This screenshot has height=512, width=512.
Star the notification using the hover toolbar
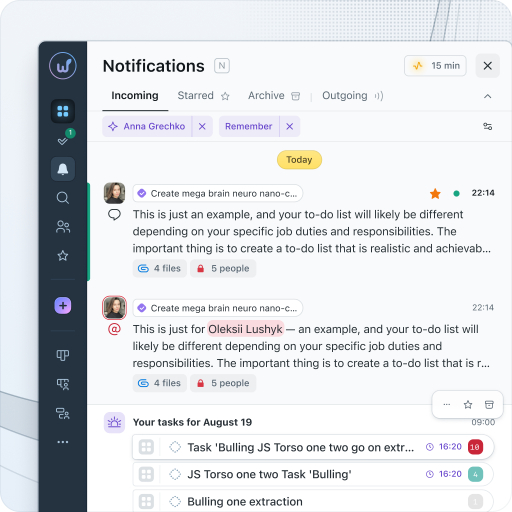click(x=468, y=405)
